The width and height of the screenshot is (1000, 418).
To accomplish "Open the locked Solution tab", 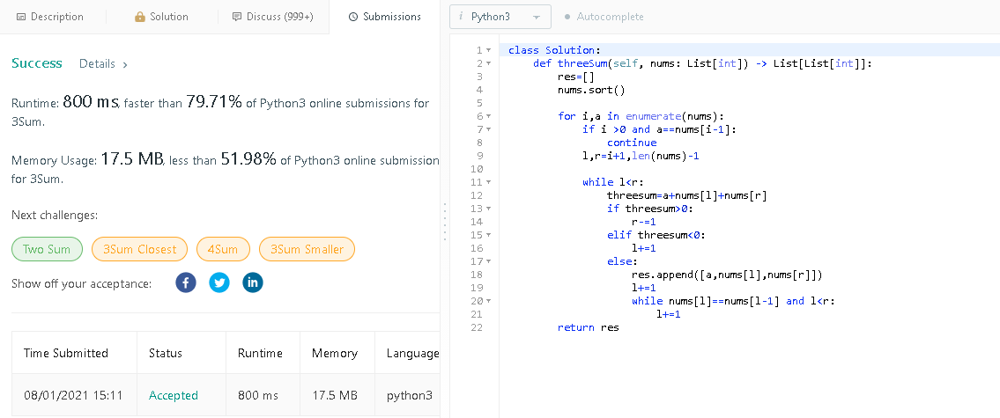I will coord(161,17).
